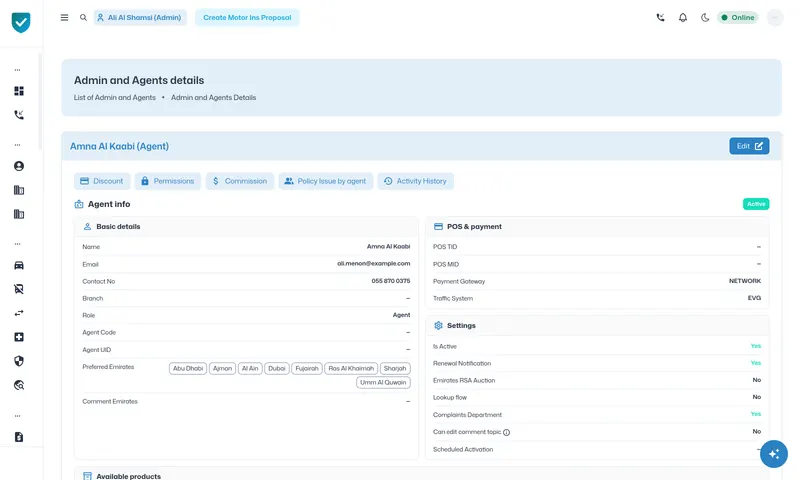This screenshot has width=800, height=480.
Task: Open the Commission tab
Action: (240, 181)
